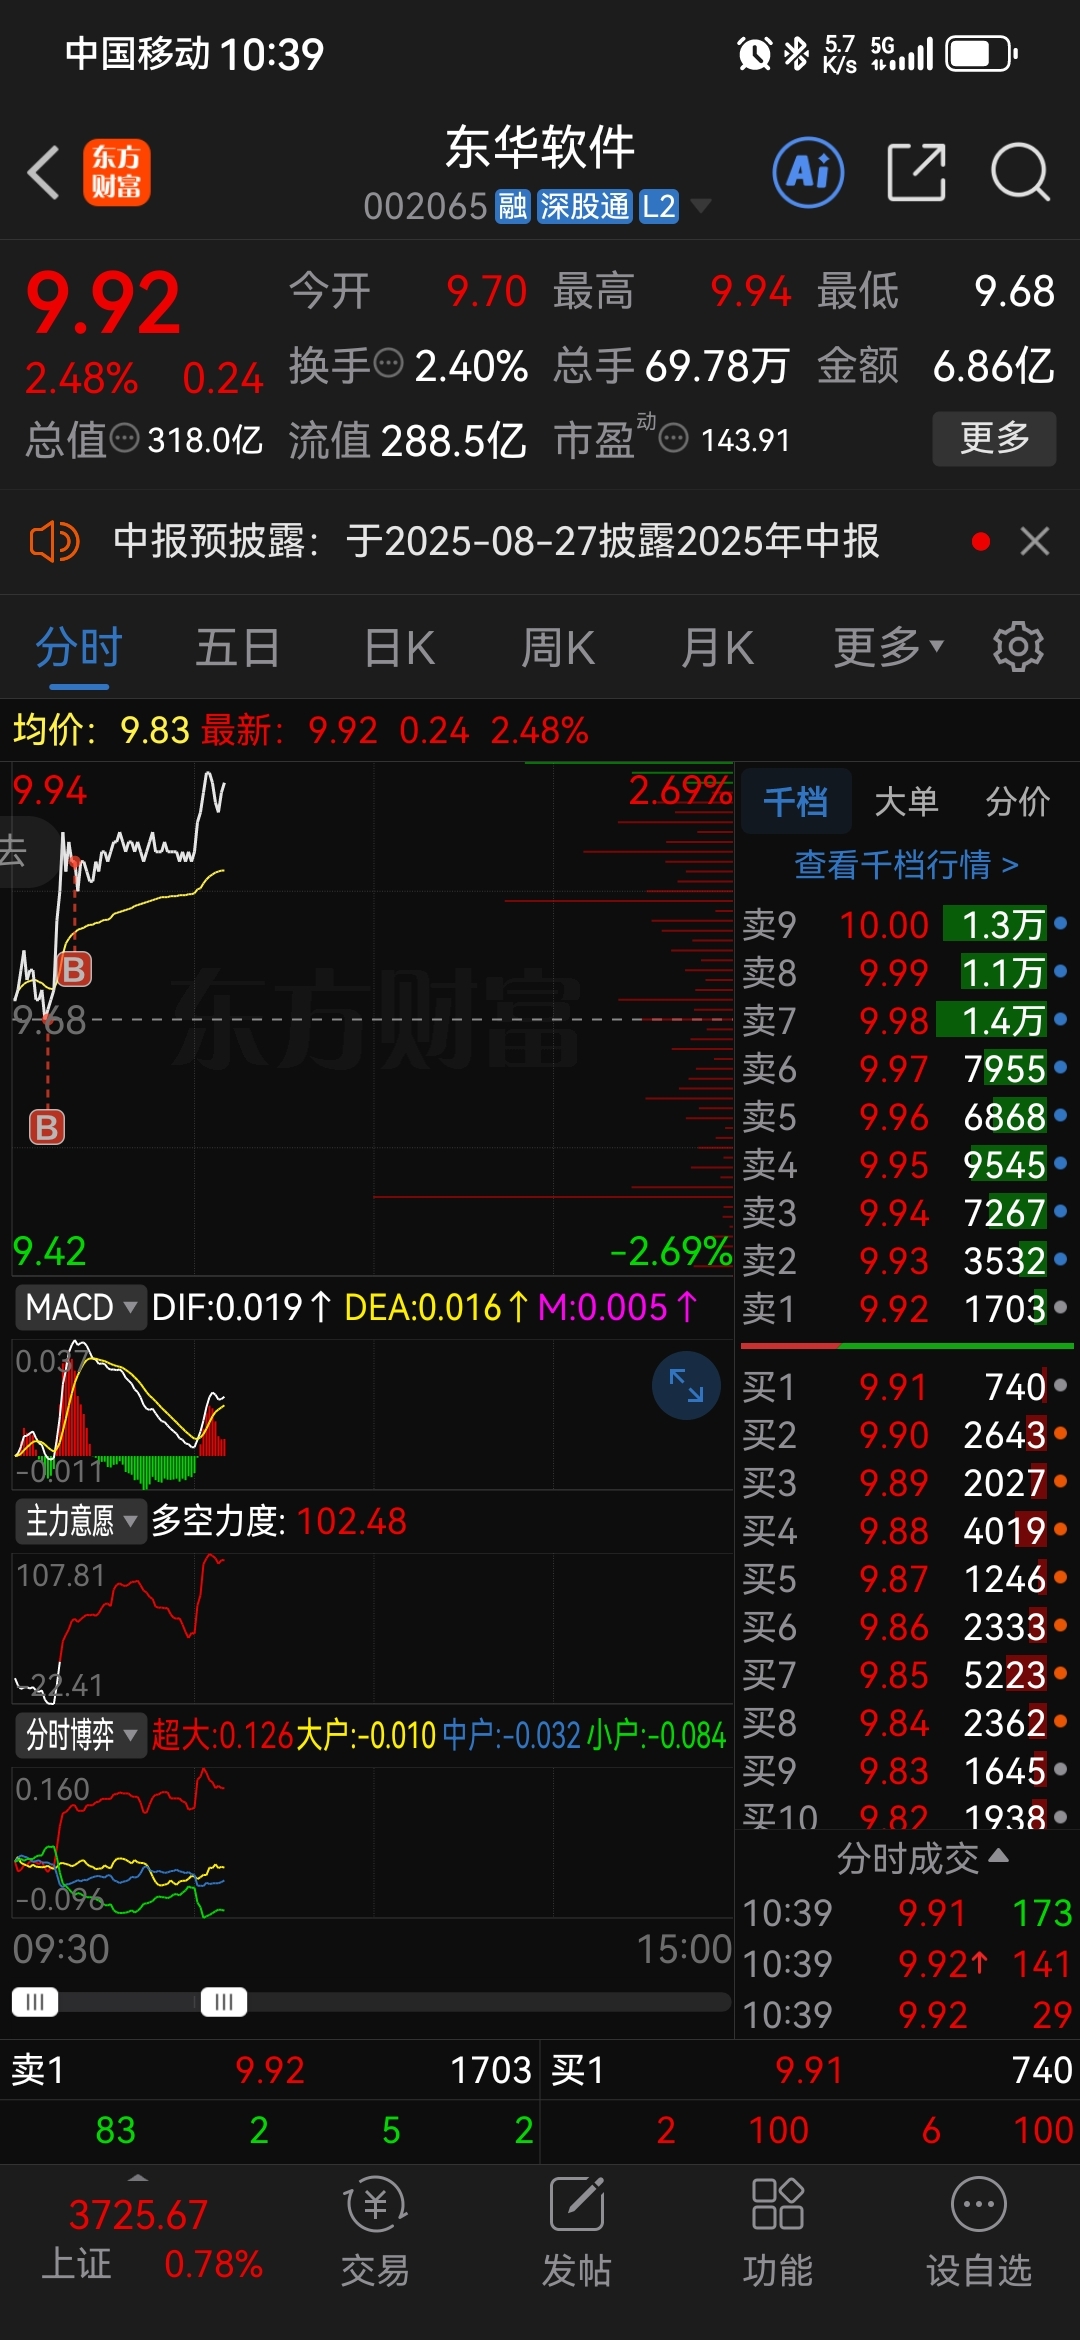Tap info icon next to 总值
The height and width of the screenshot is (2340, 1080).
[125, 437]
